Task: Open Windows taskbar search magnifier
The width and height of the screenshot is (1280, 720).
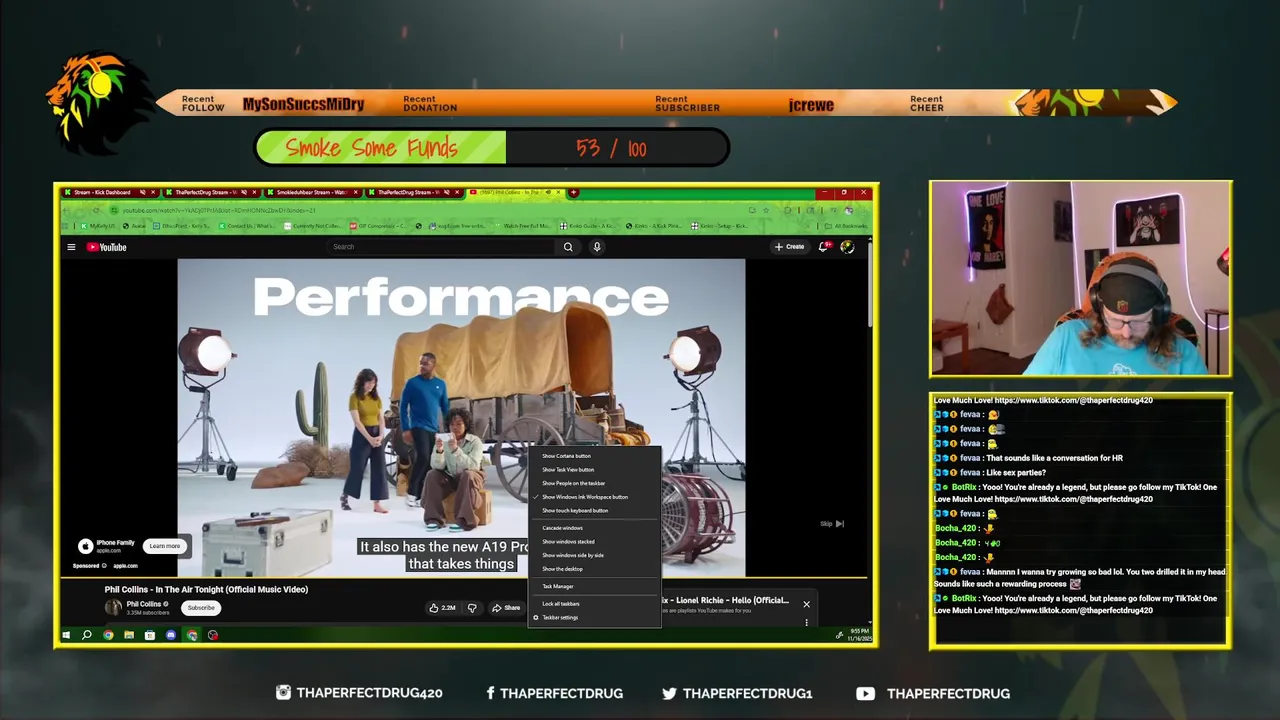Action: pos(87,635)
